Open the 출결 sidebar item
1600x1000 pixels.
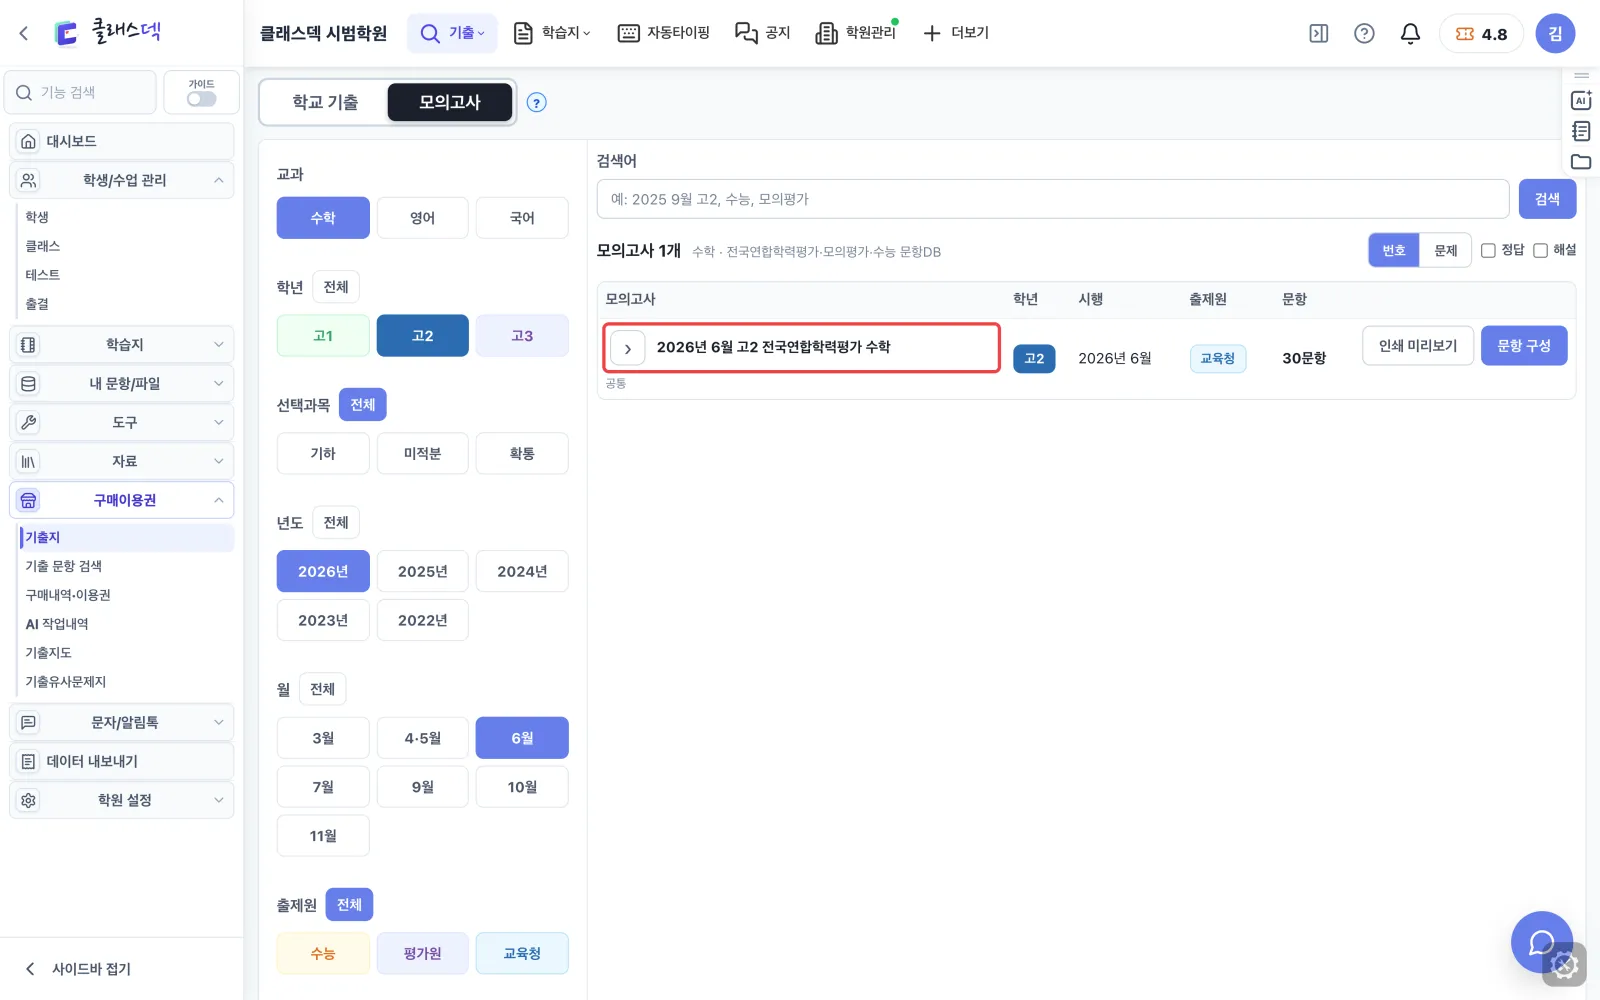click(37, 304)
